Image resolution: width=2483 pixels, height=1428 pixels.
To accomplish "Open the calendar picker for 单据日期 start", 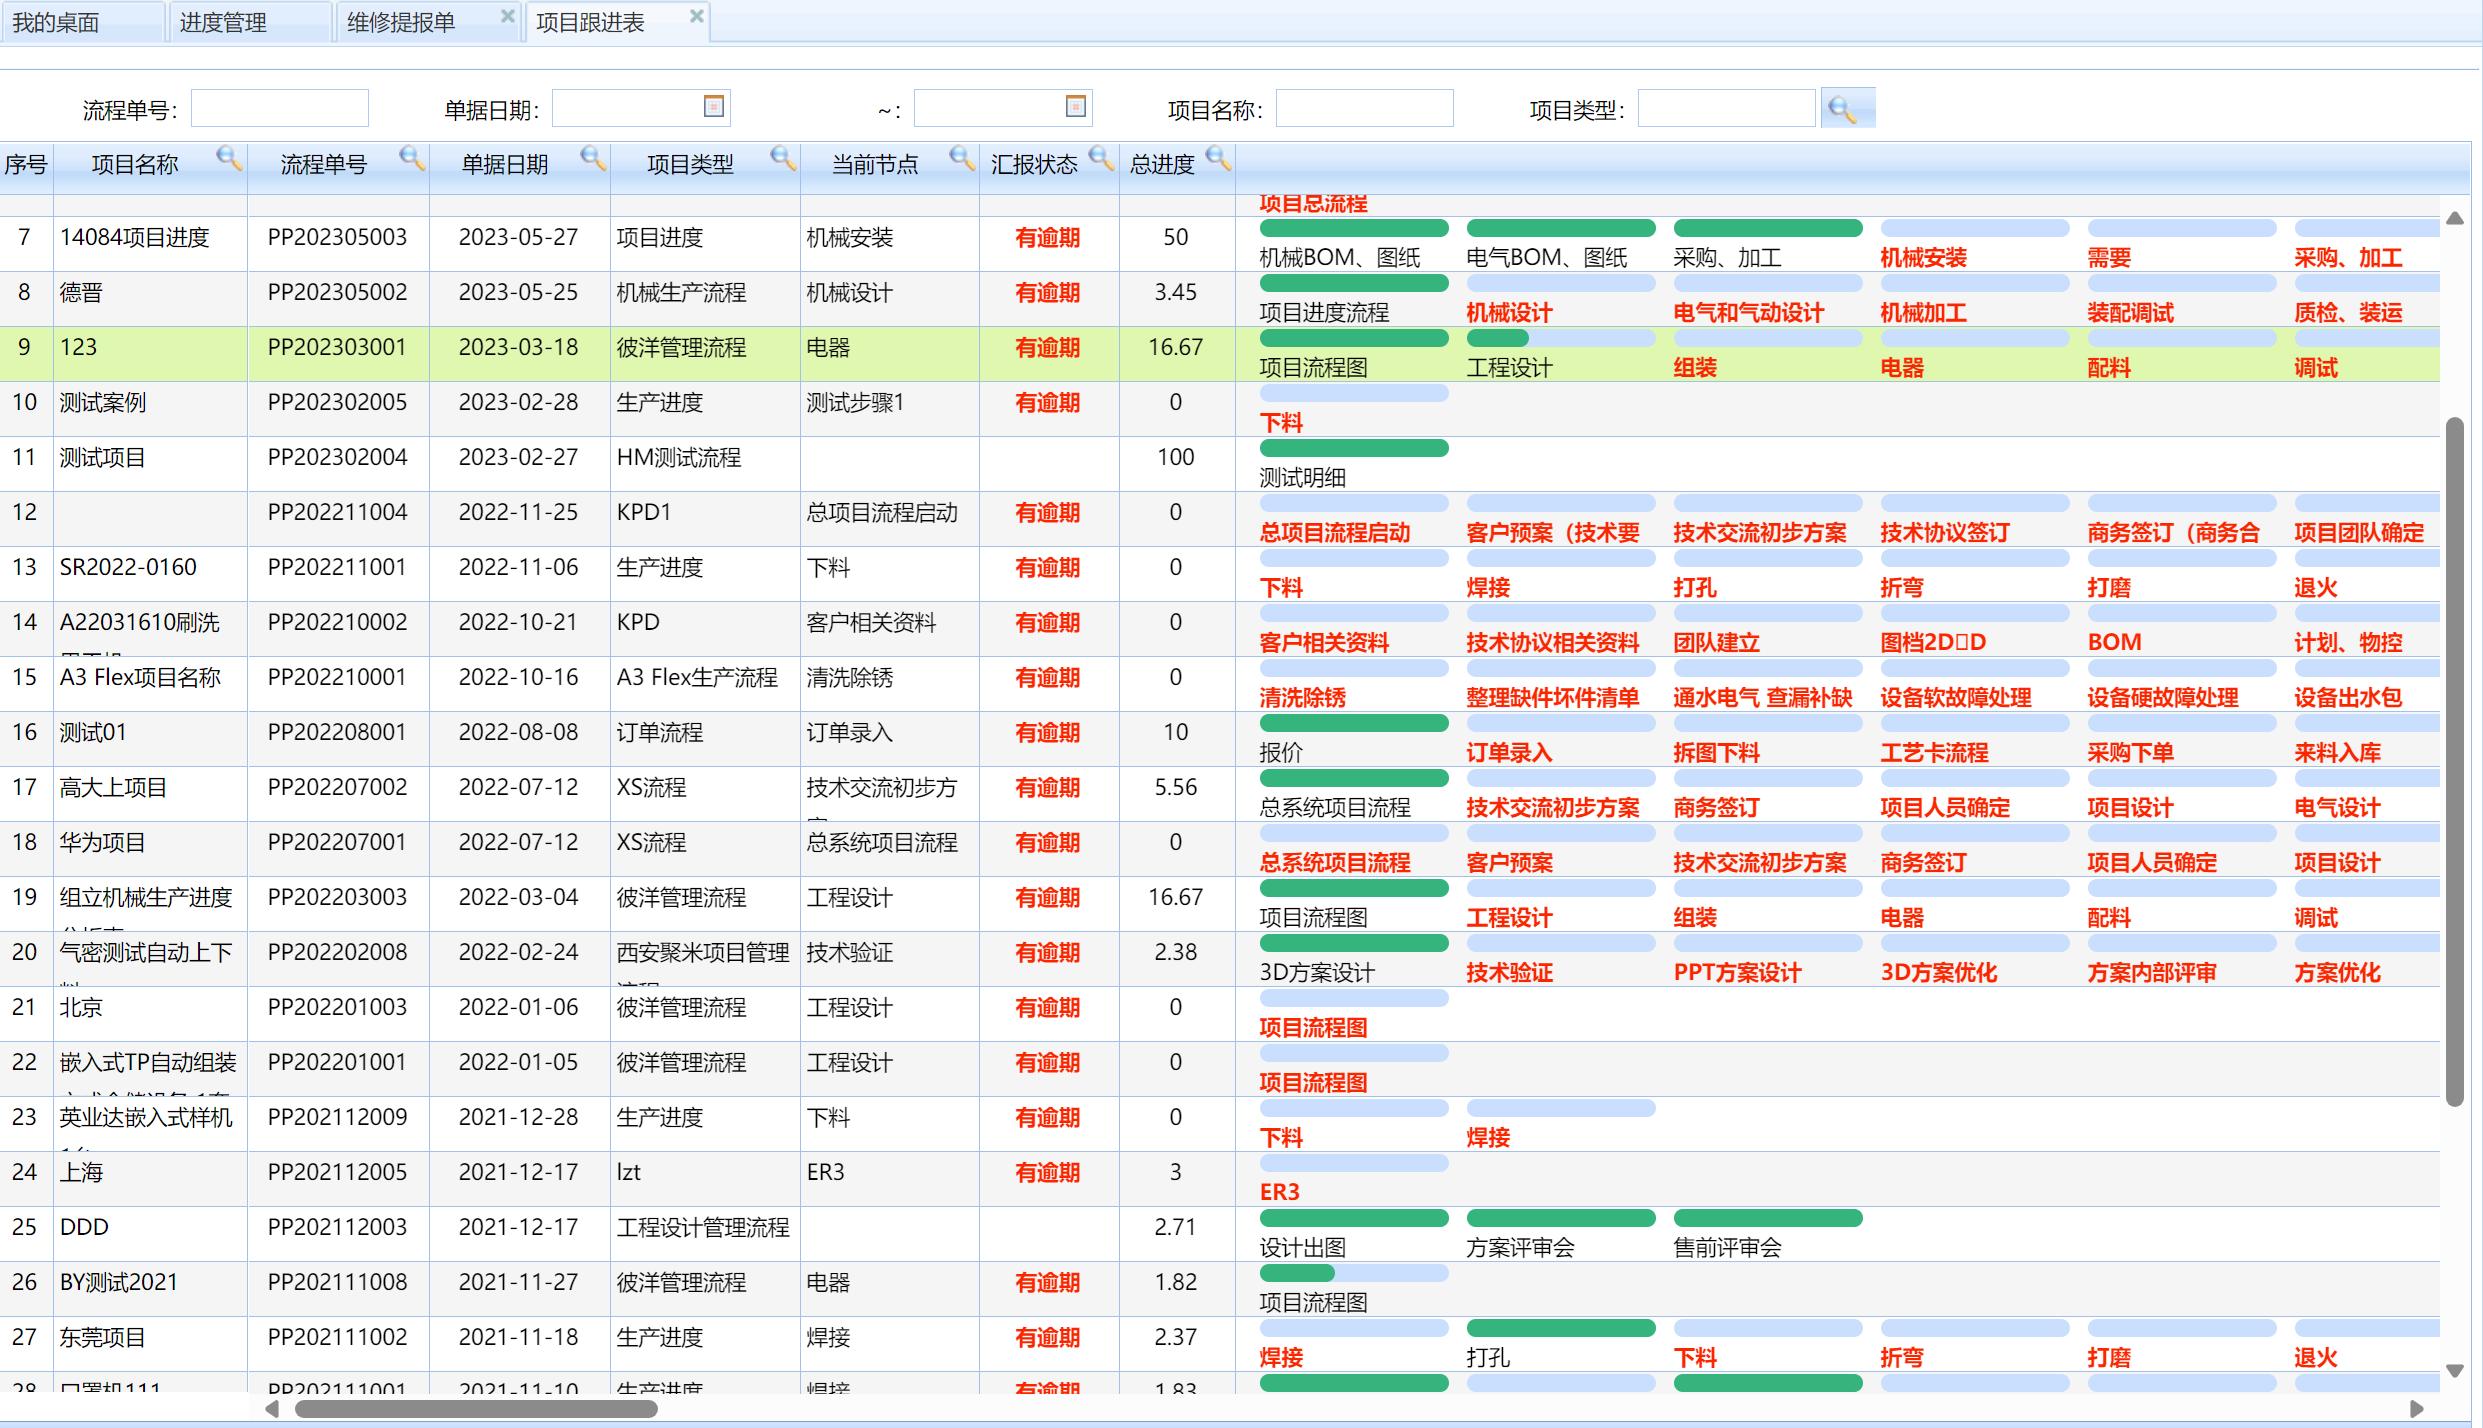I will [714, 106].
